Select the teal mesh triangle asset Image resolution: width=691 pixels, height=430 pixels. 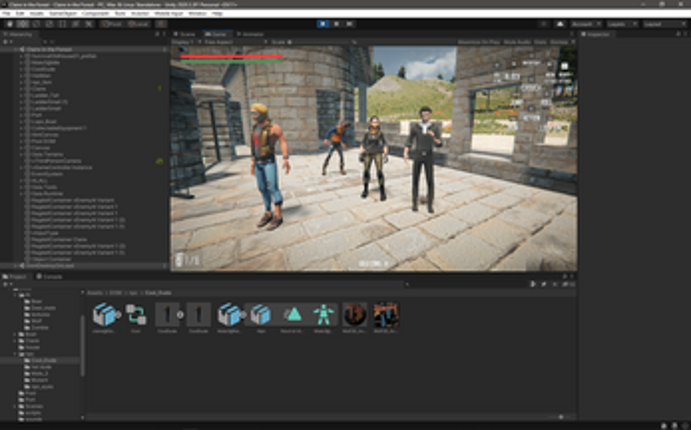tap(293, 314)
